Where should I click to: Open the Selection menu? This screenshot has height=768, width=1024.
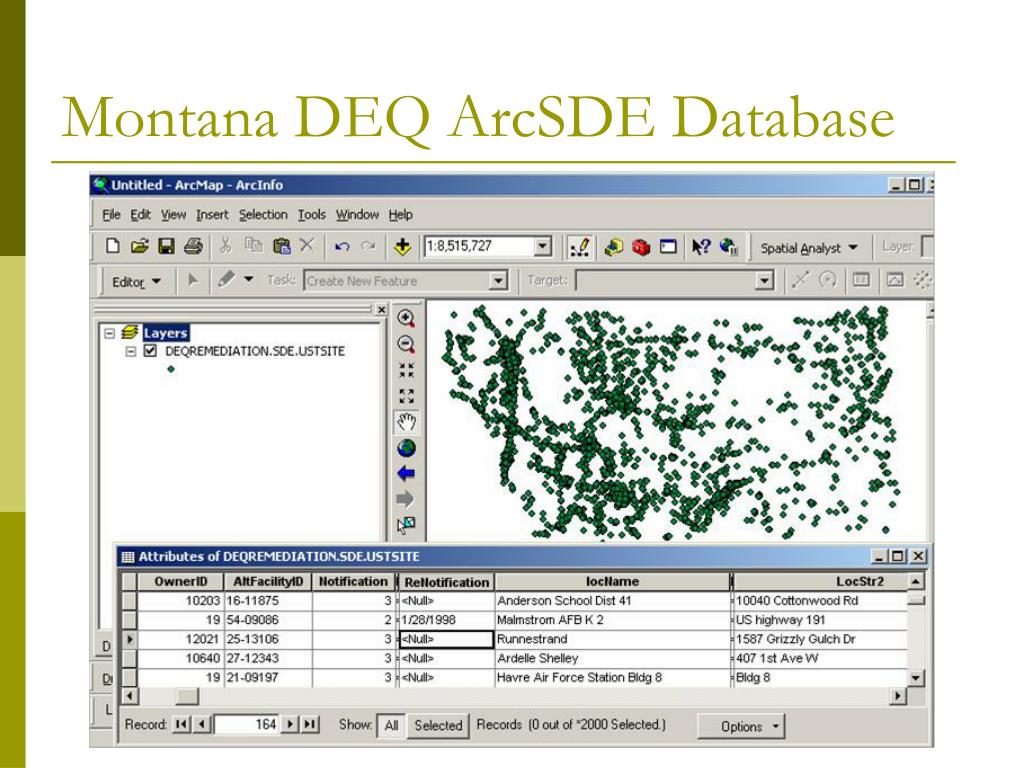[x=263, y=215]
